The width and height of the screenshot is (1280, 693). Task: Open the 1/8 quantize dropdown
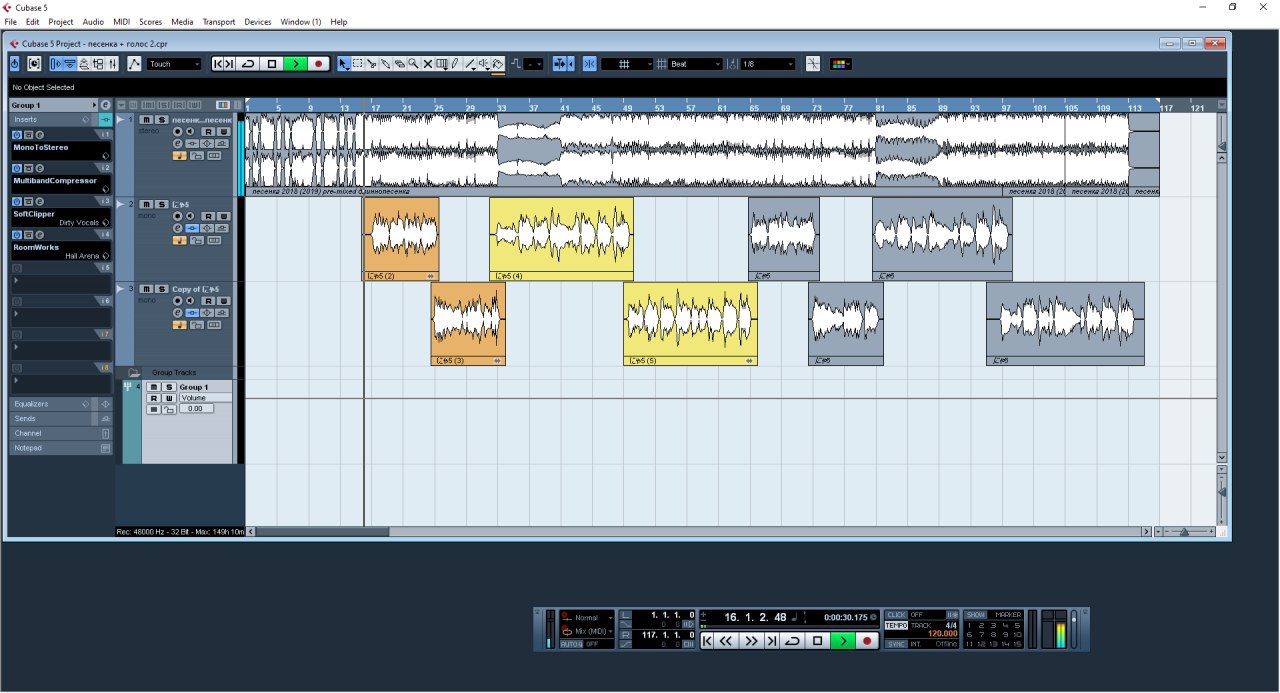(x=768, y=64)
